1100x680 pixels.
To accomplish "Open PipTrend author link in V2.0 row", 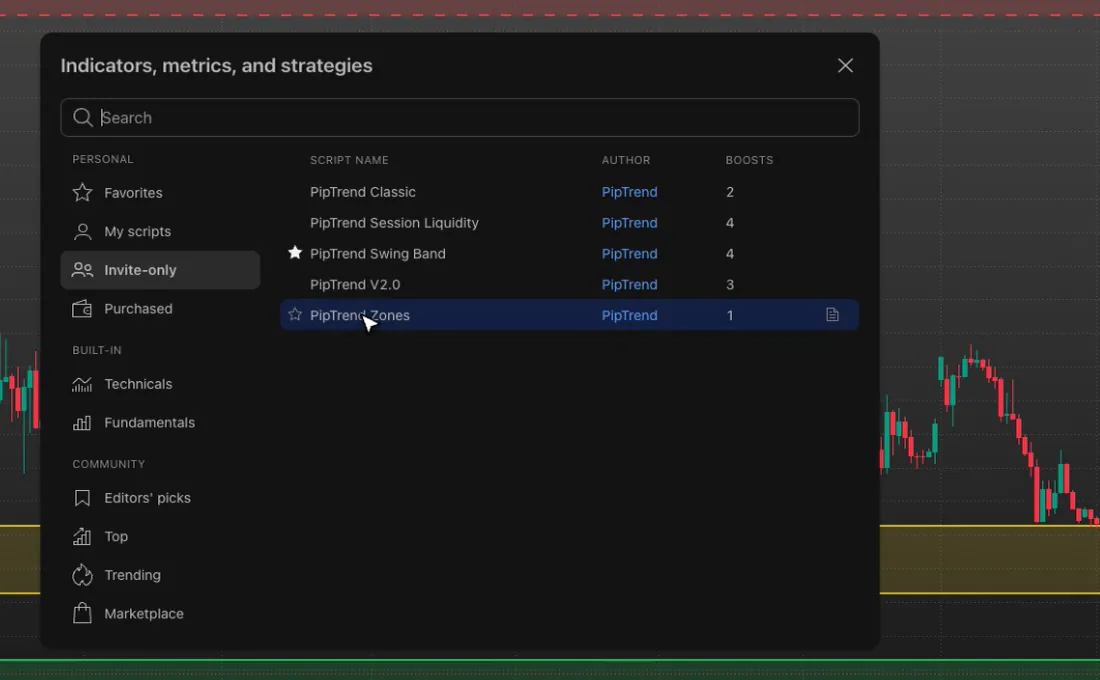I will coord(629,285).
